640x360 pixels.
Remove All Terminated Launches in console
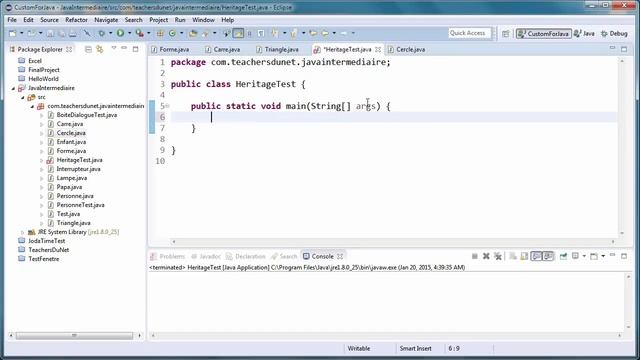point(498,256)
